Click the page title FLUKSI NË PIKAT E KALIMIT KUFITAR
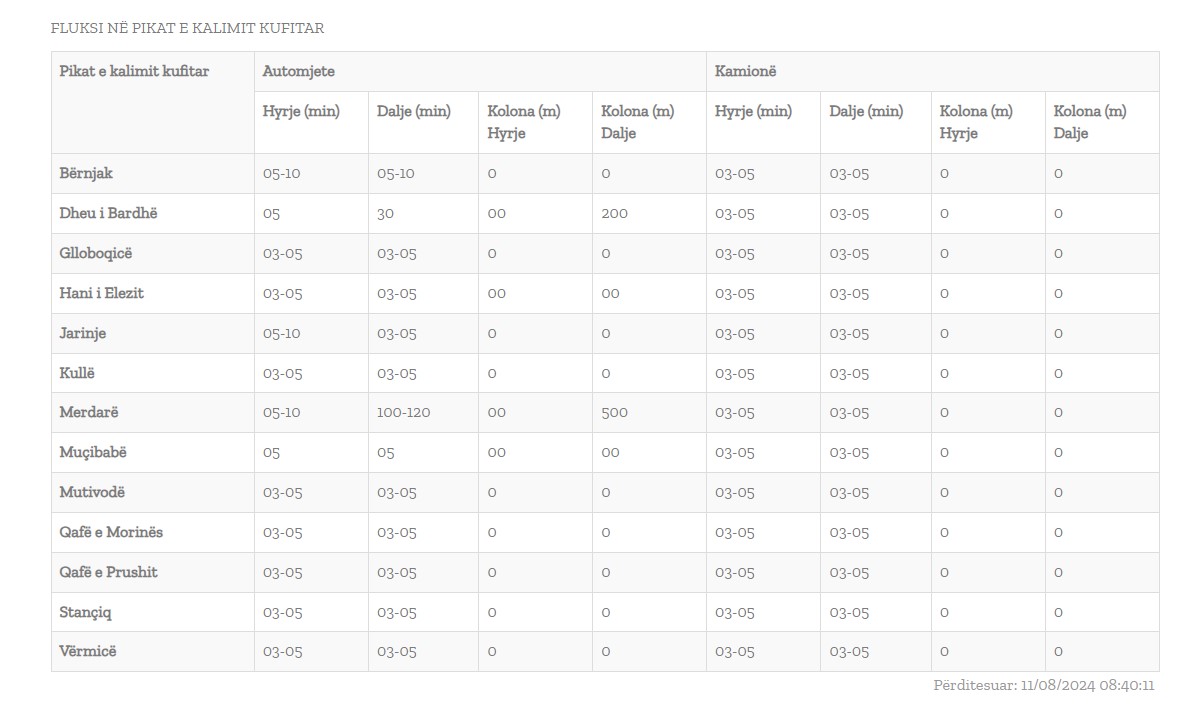The image size is (1187, 714). point(187,28)
